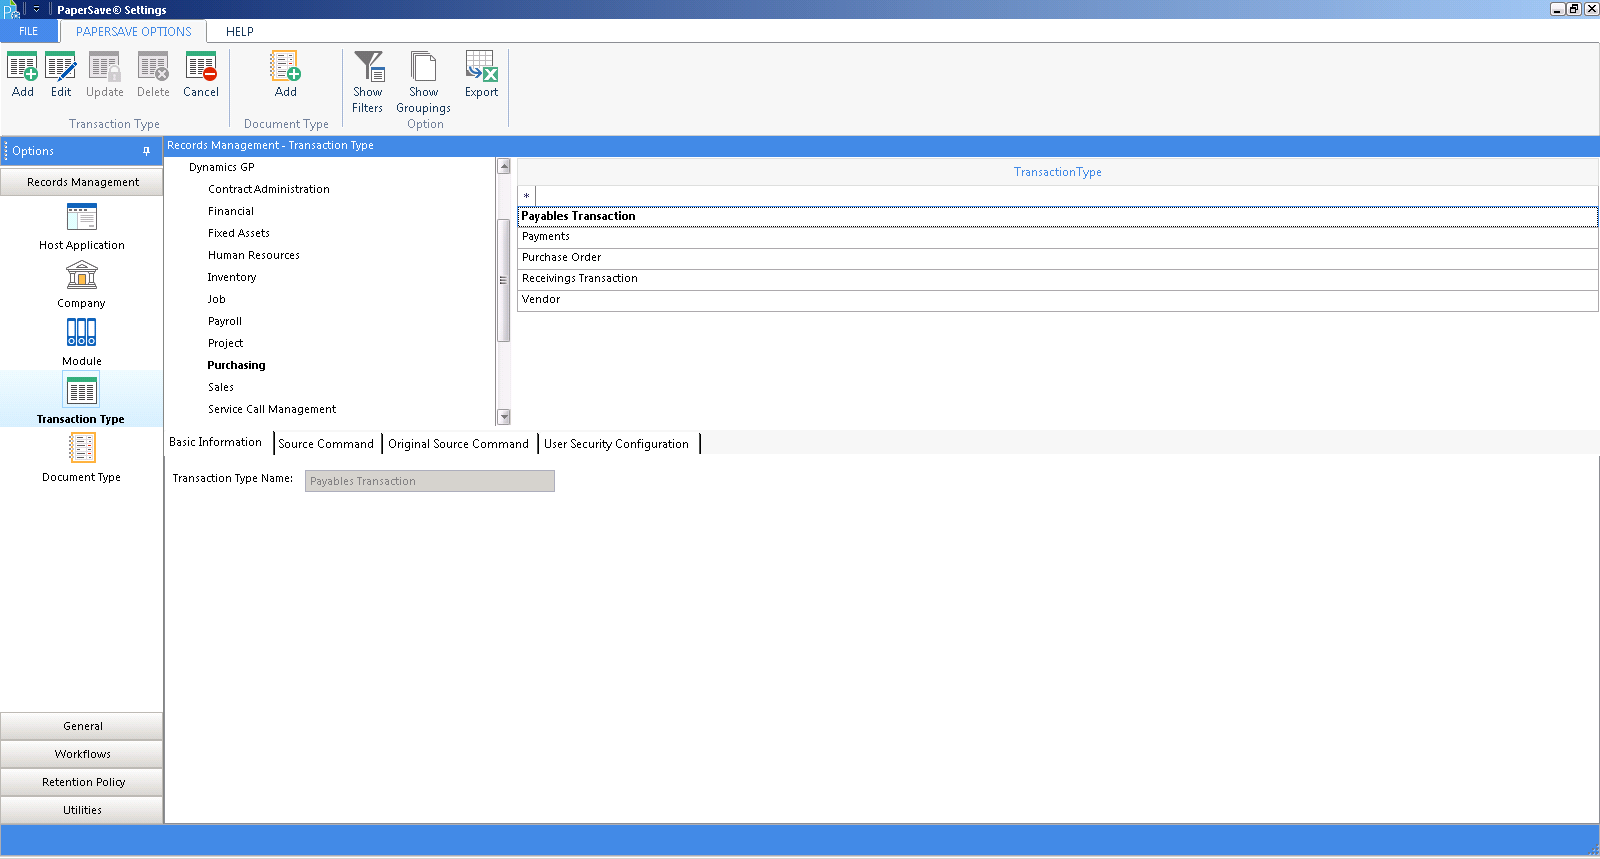Open the HELP ribbon tab

(240, 31)
